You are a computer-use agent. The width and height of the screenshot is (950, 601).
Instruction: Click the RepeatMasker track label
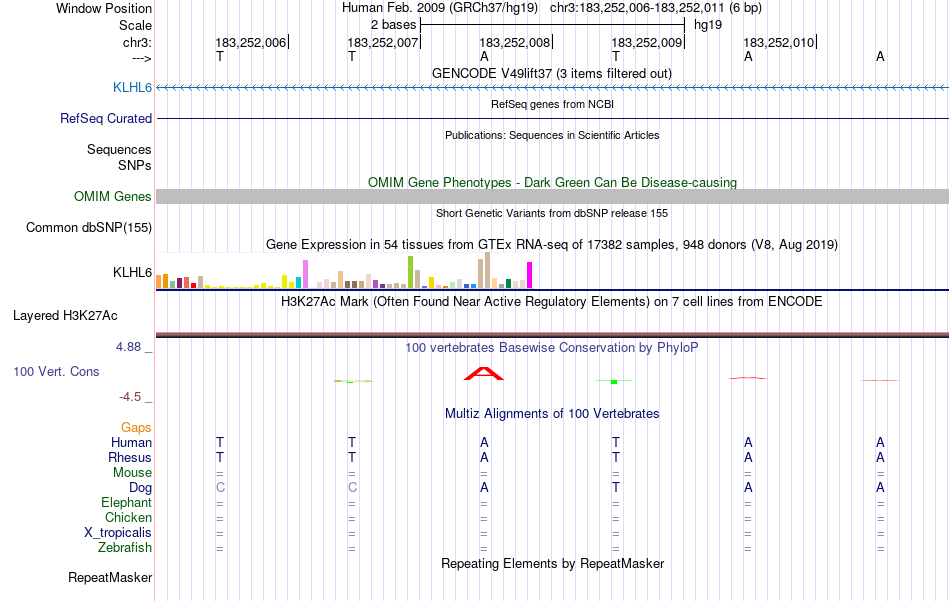pos(110,577)
